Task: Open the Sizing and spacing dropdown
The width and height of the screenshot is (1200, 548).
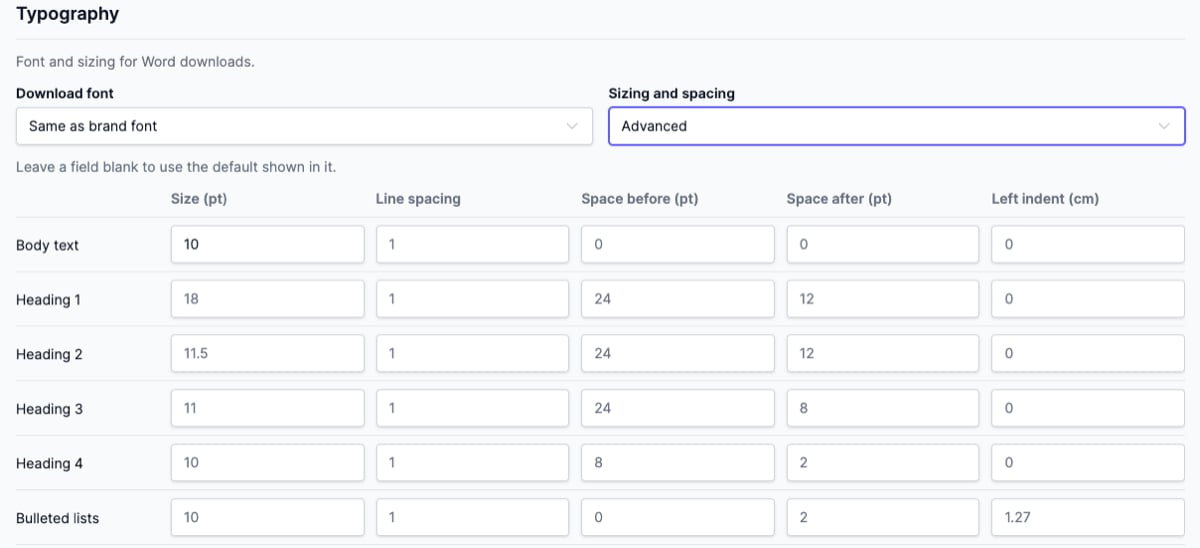Action: tap(897, 126)
